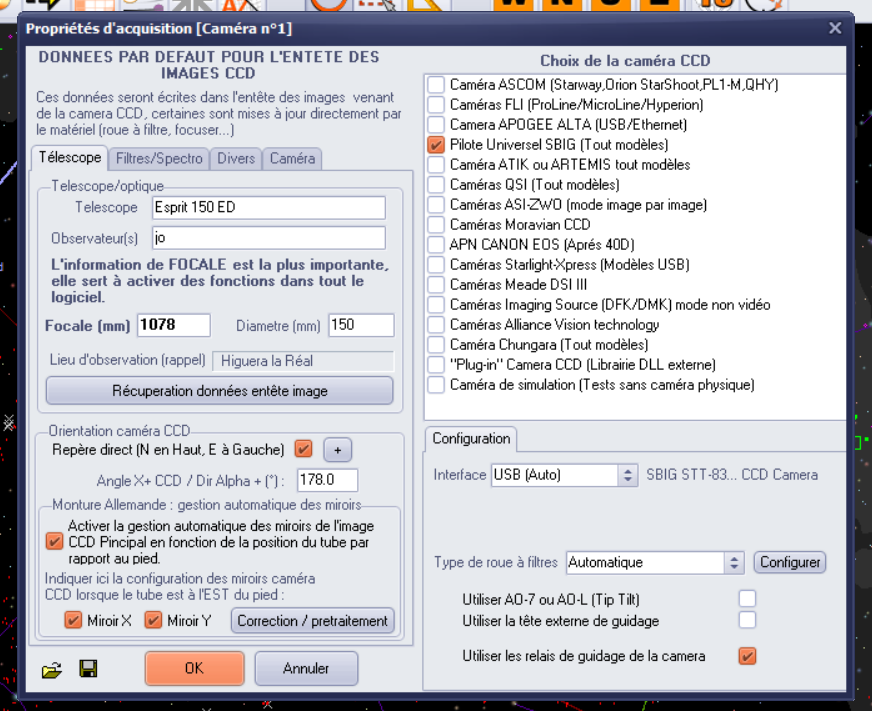Click the Correction / pretraitement button
The height and width of the screenshot is (711, 872).
point(312,621)
